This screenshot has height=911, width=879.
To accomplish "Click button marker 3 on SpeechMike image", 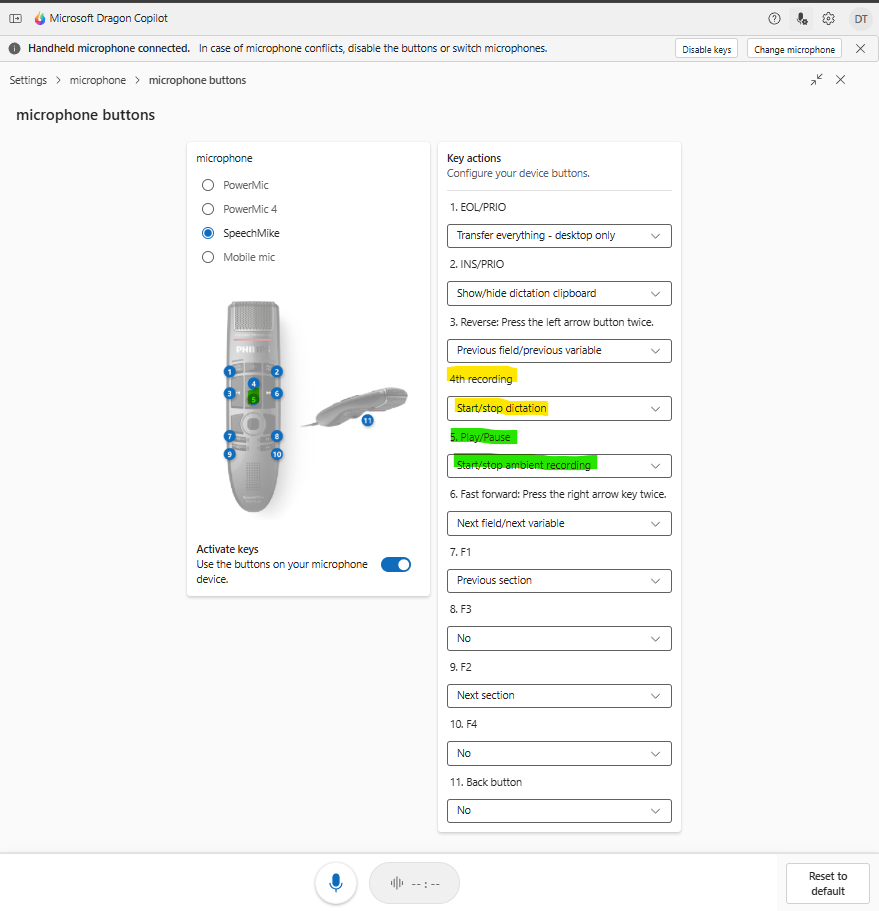I will point(229,393).
